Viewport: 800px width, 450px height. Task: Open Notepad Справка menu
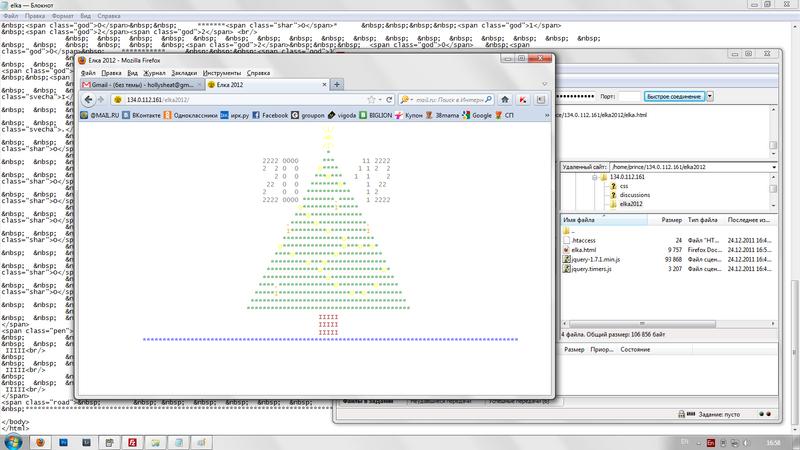click(x=109, y=16)
